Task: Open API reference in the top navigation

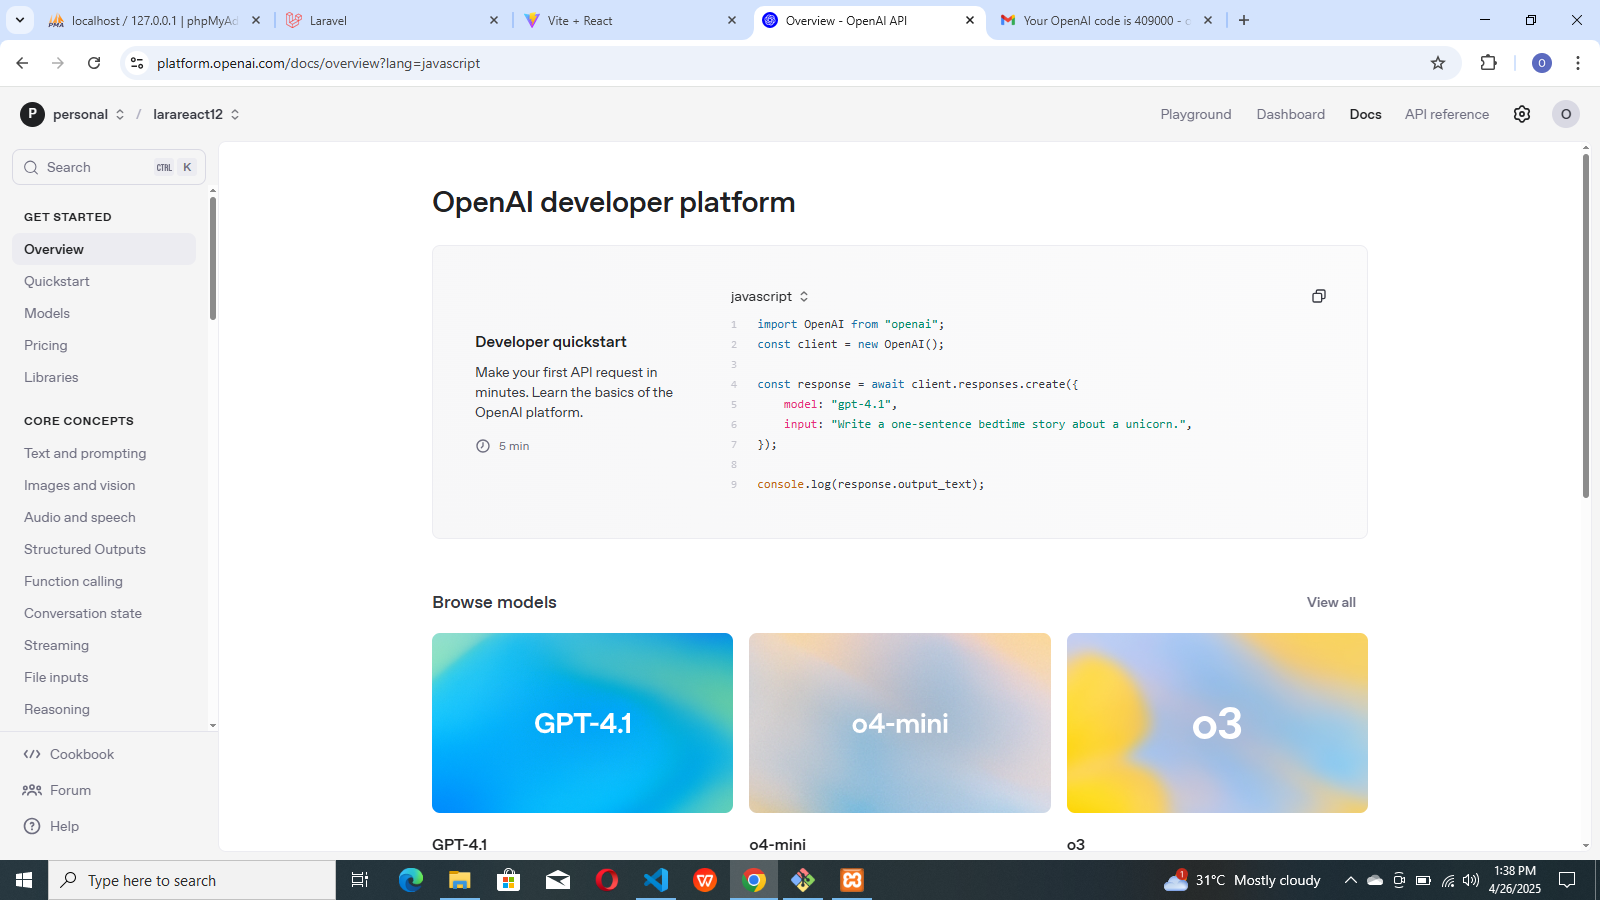Action: click(x=1447, y=114)
